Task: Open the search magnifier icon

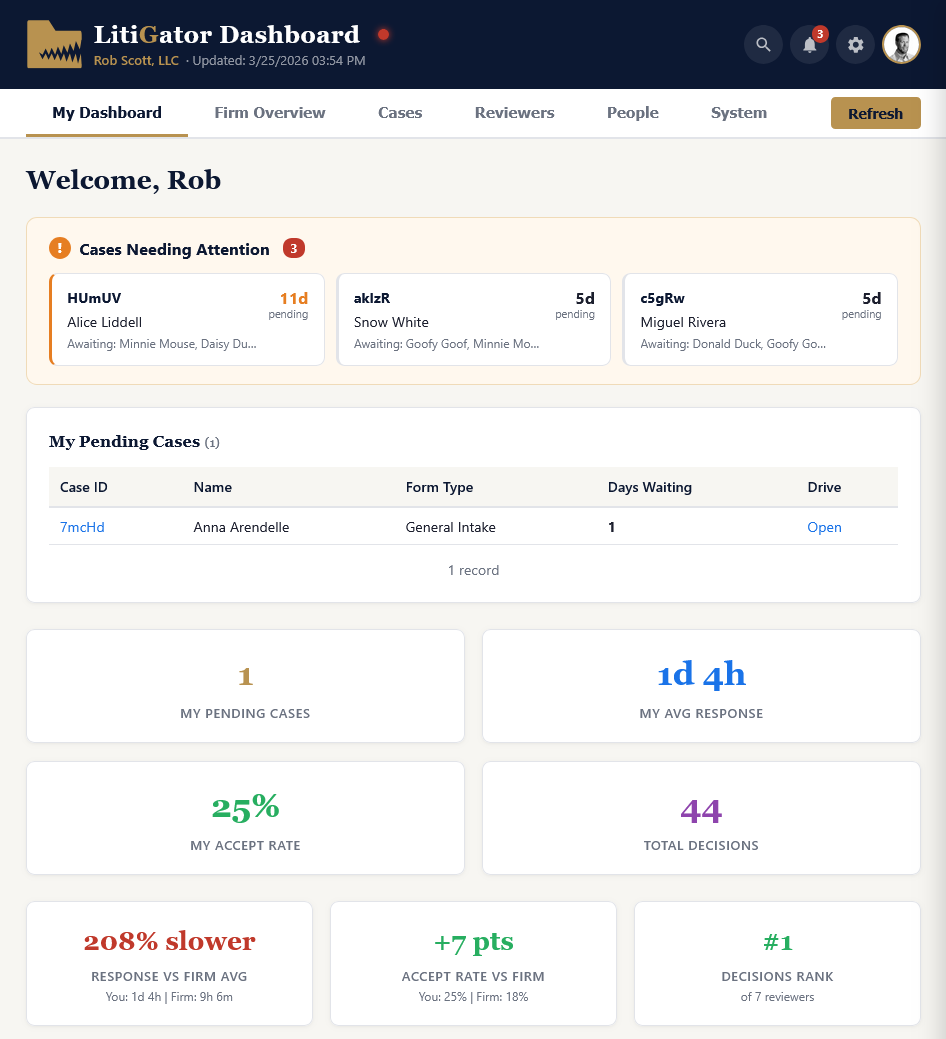Action: click(x=762, y=45)
